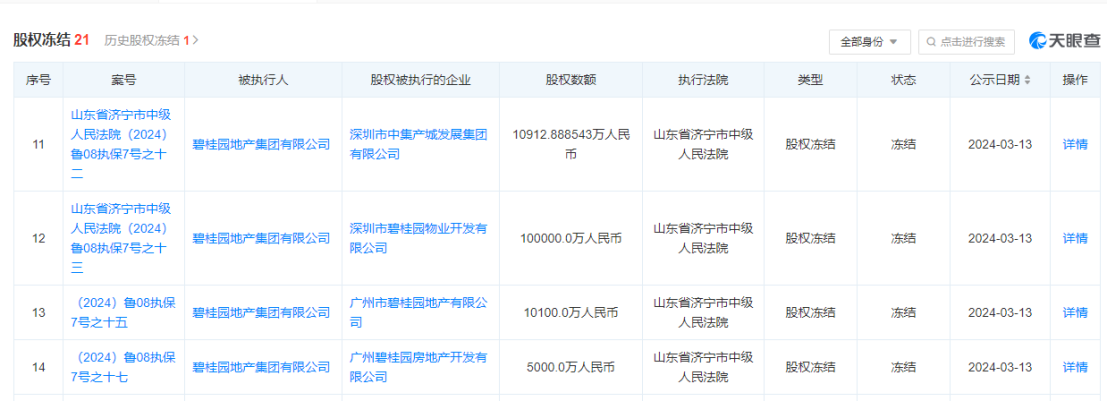Viewport: 1107px width, 401px height.
Task: Click the 被执行人 column header
Action: point(263,80)
